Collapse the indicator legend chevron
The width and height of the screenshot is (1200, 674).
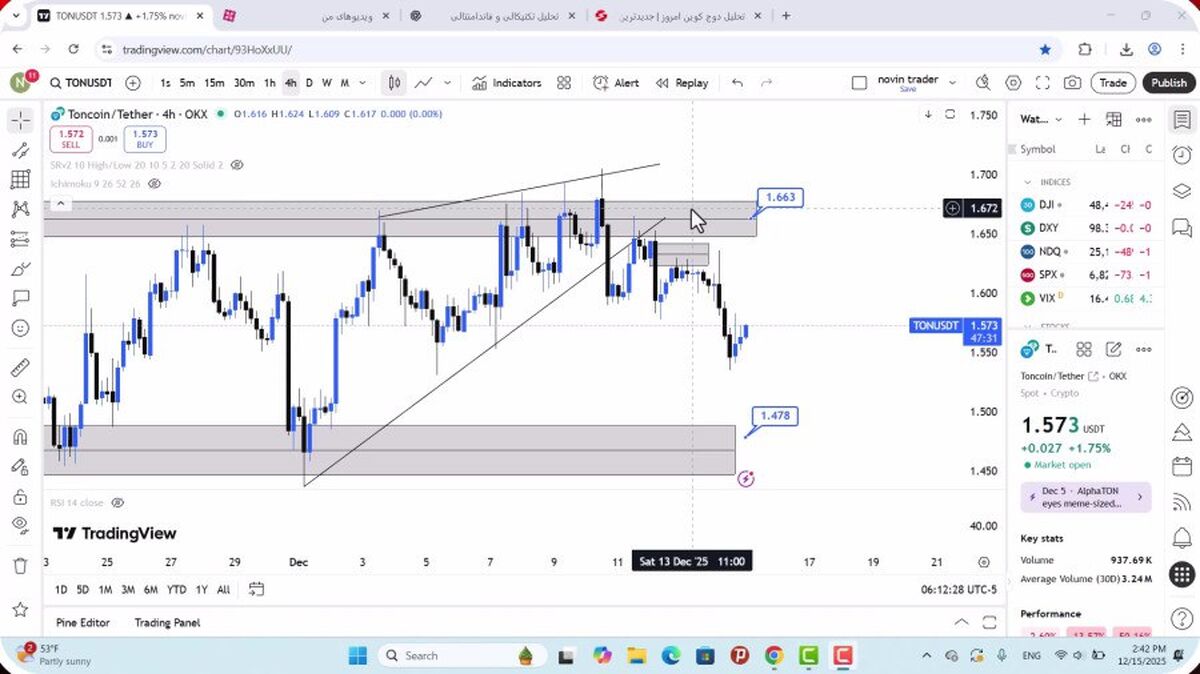[60, 204]
